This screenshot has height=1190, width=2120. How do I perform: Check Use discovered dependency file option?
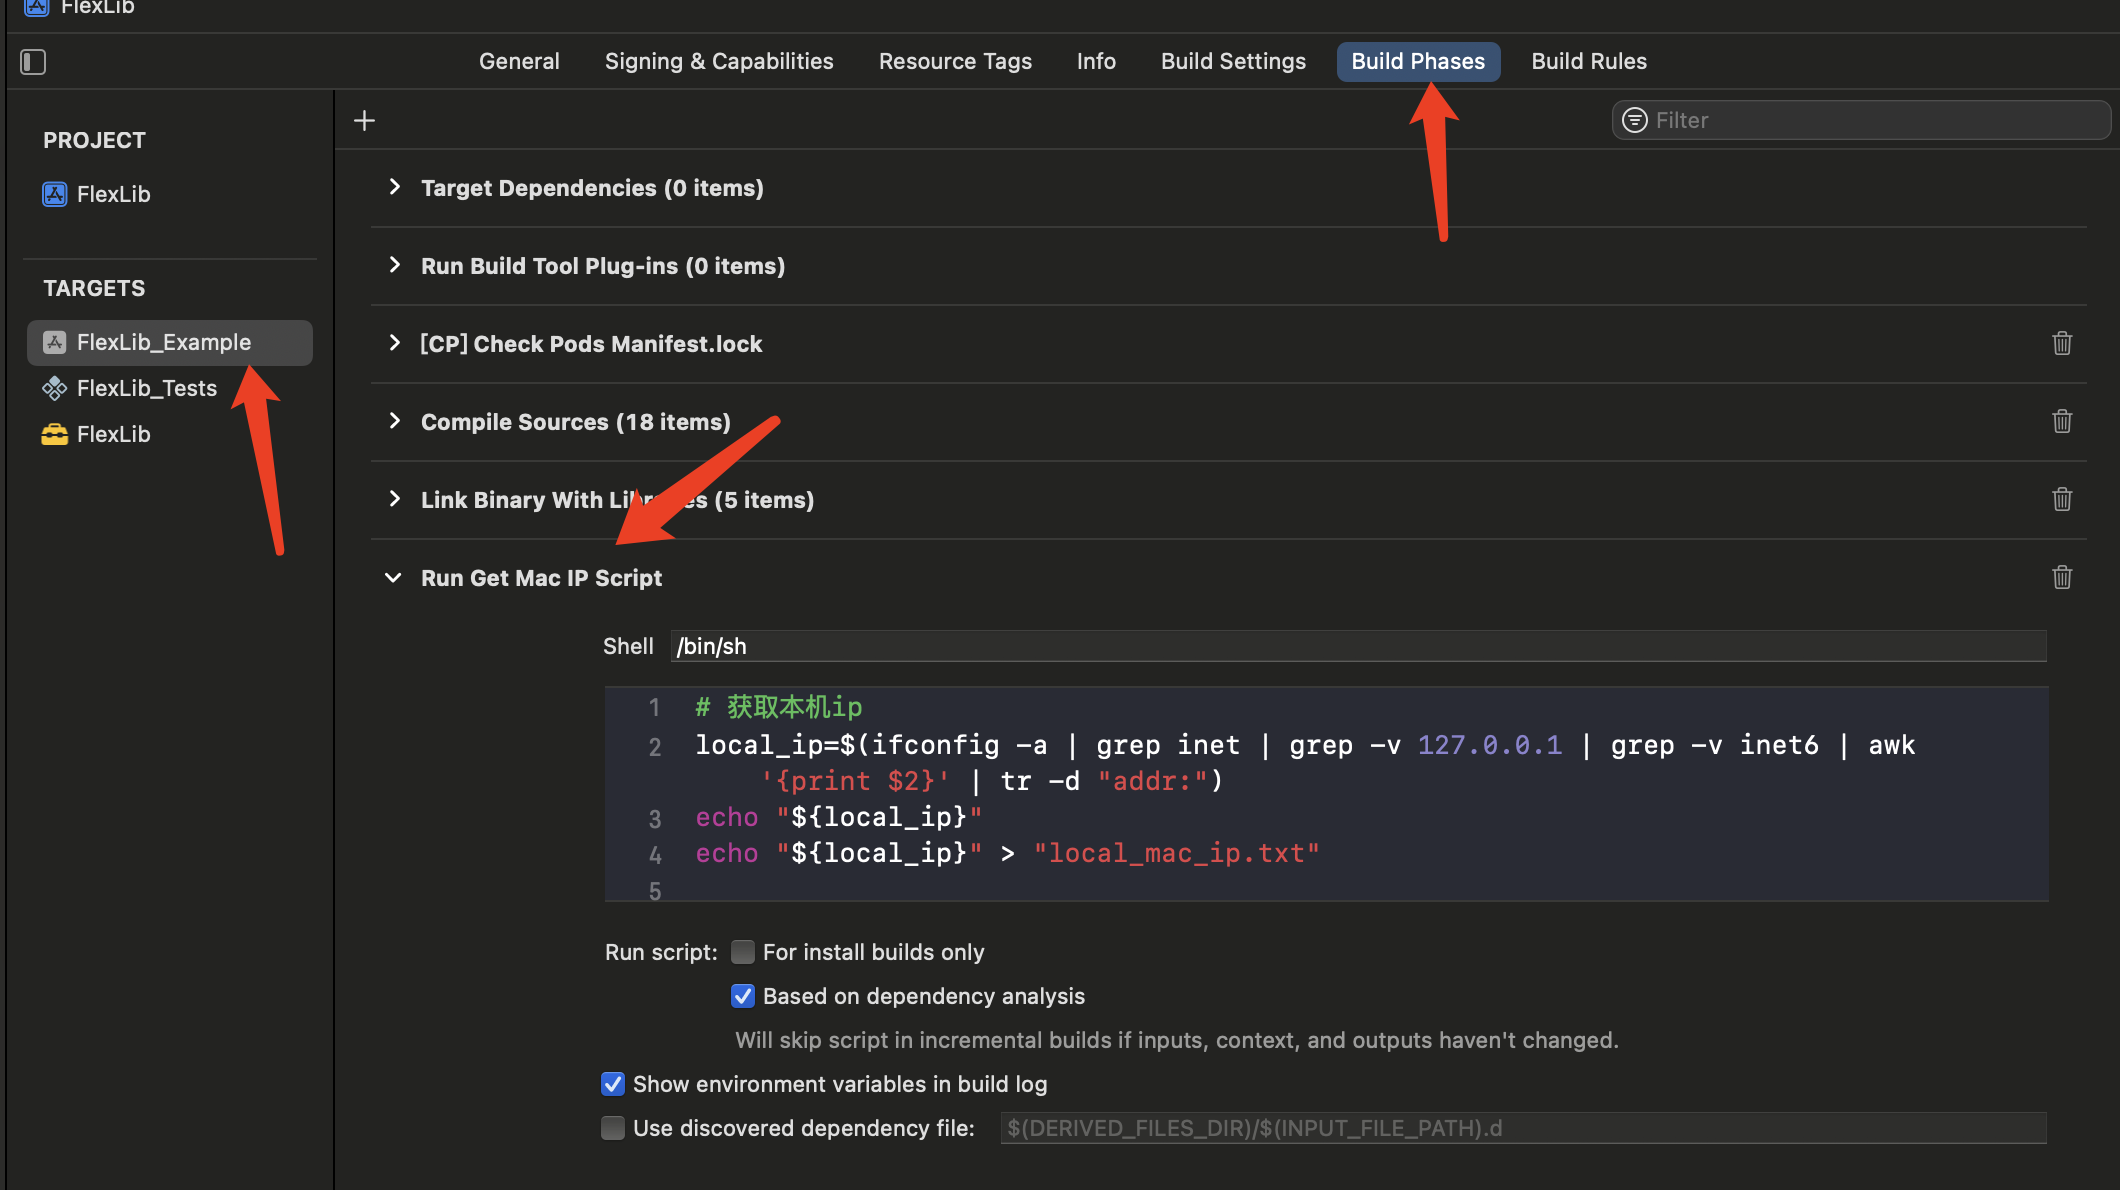click(613, 1128)
